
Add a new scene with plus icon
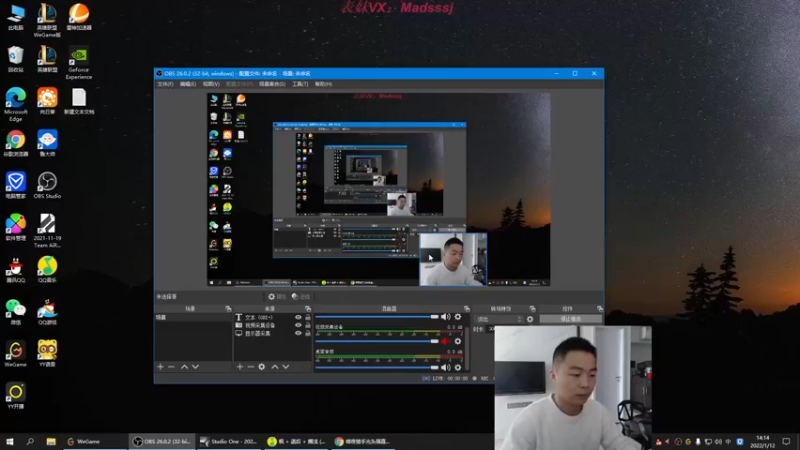[x=160, y=367]
